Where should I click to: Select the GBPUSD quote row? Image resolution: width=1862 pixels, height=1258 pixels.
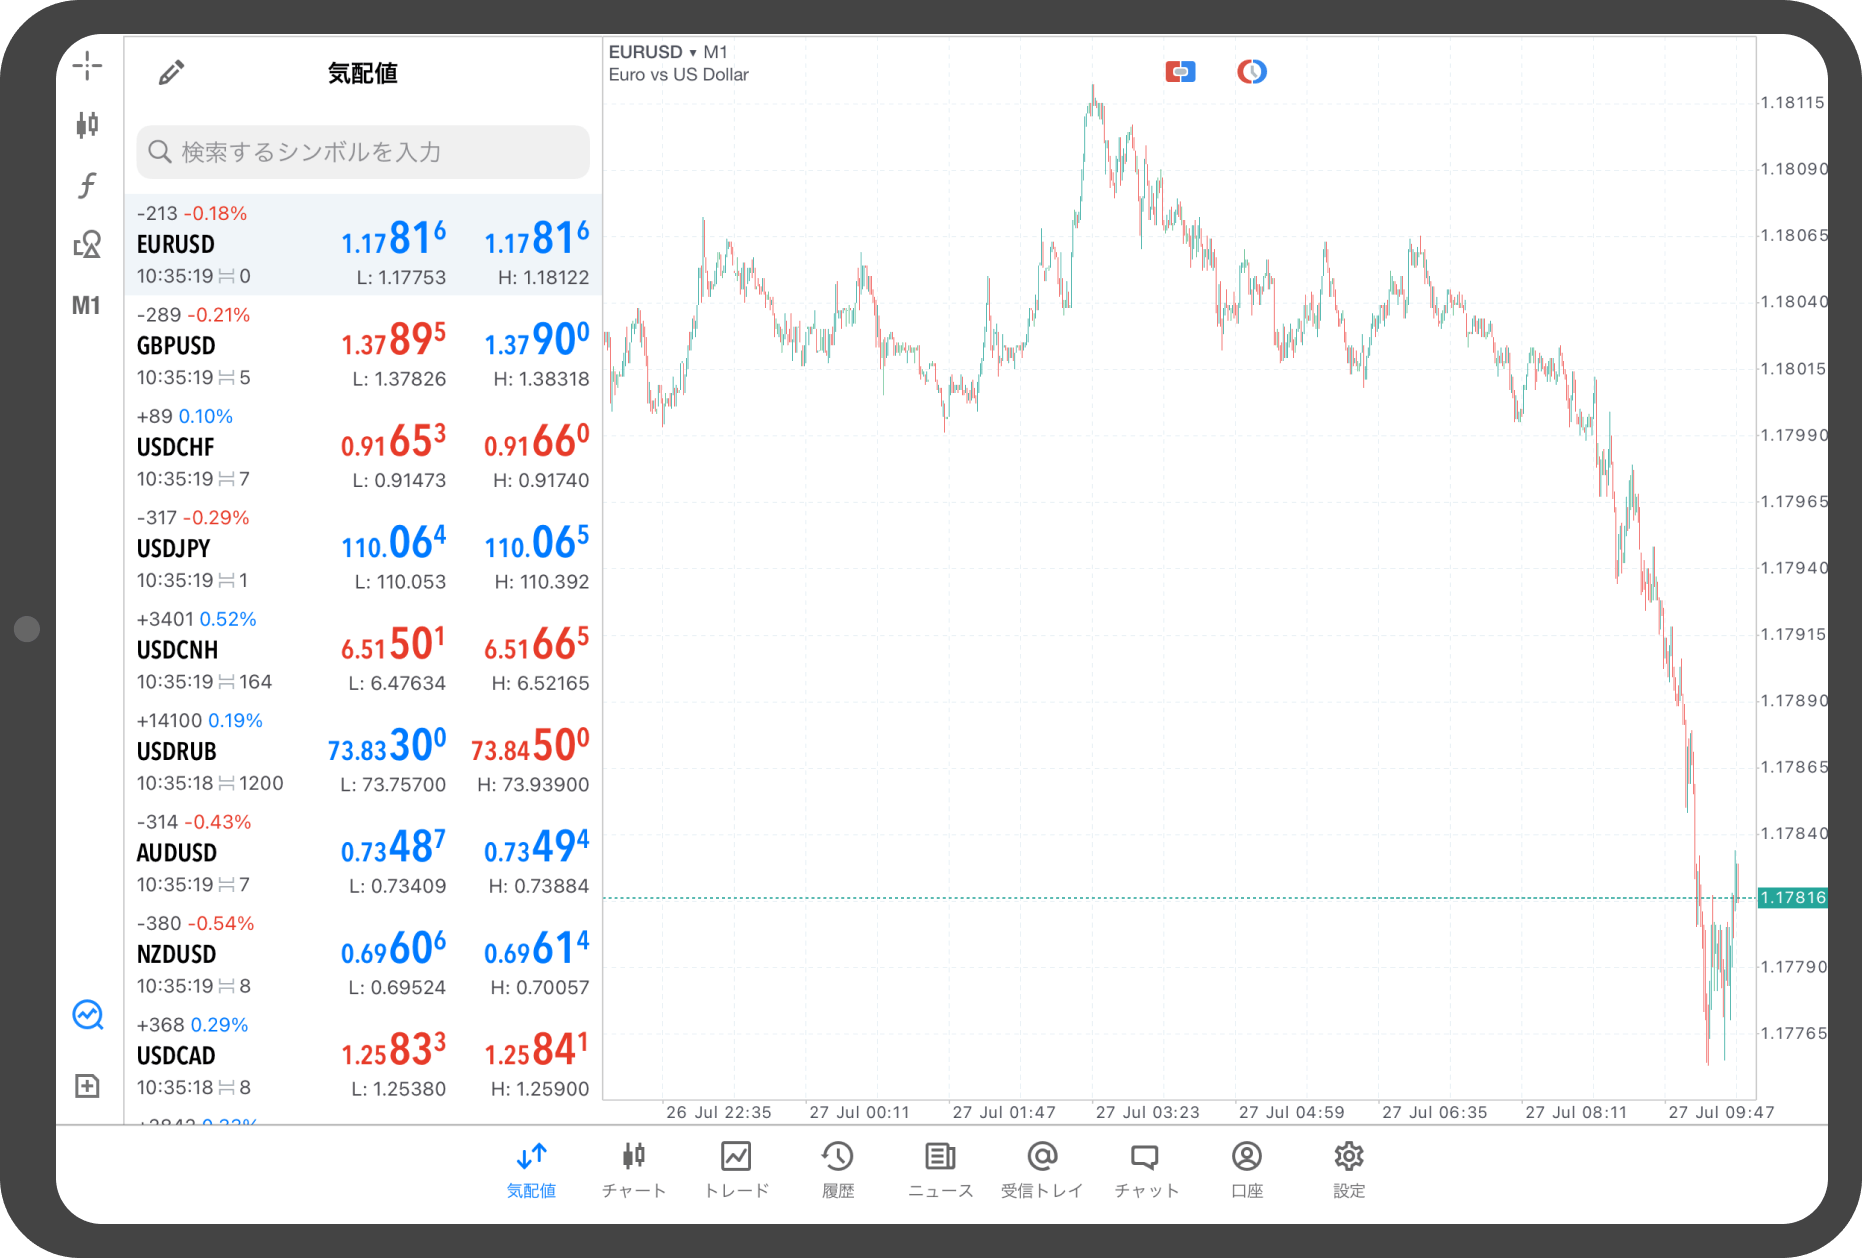362,346
